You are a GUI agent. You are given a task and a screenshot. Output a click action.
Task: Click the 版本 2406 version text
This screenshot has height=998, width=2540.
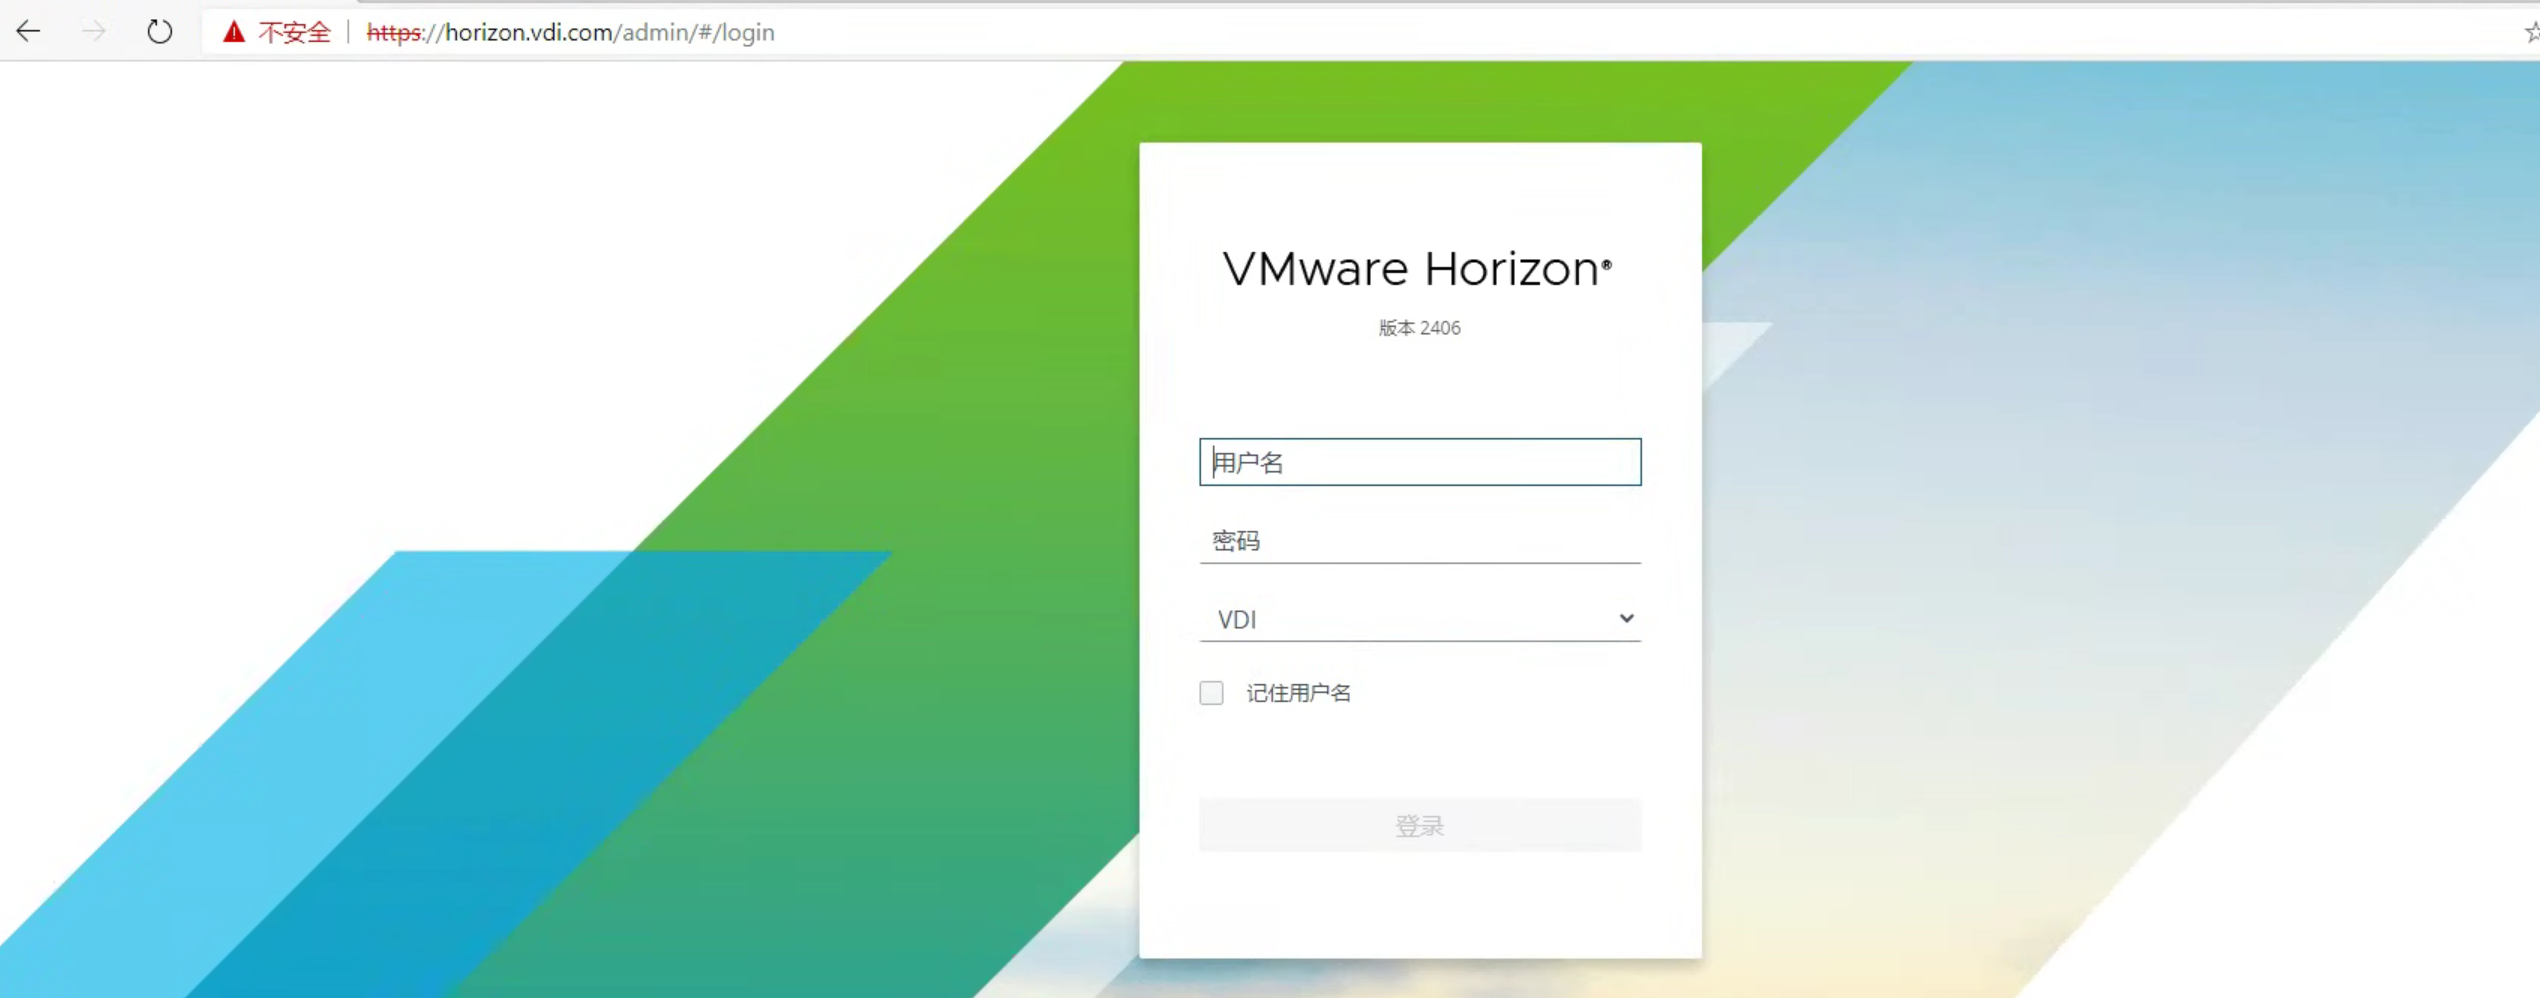[x=1420, y=328]
